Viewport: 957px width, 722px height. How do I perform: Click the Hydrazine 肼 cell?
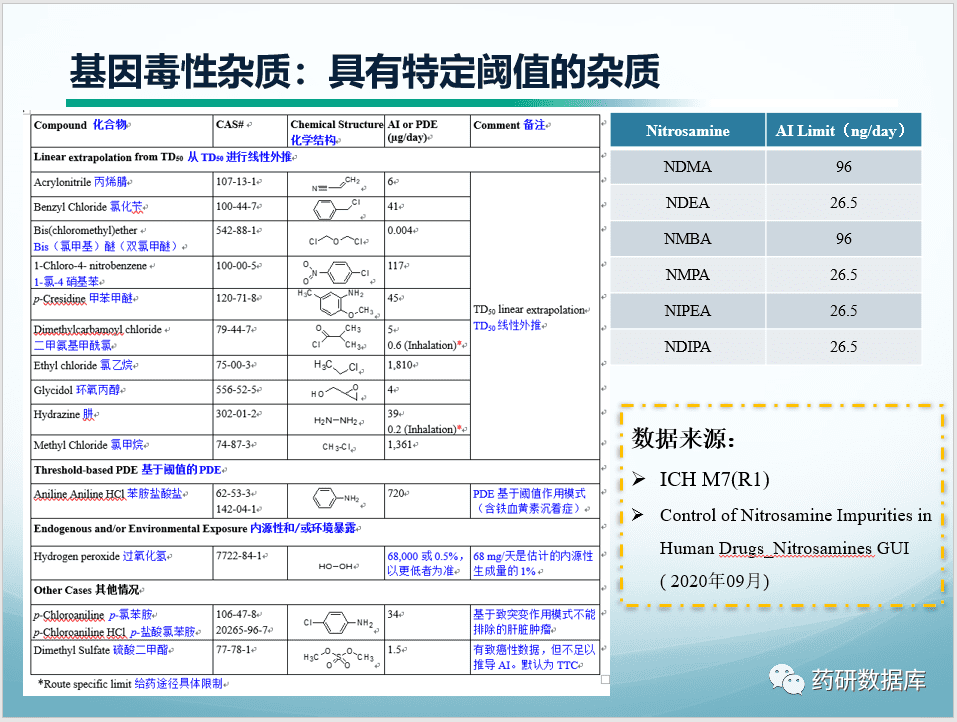(121, 419)
